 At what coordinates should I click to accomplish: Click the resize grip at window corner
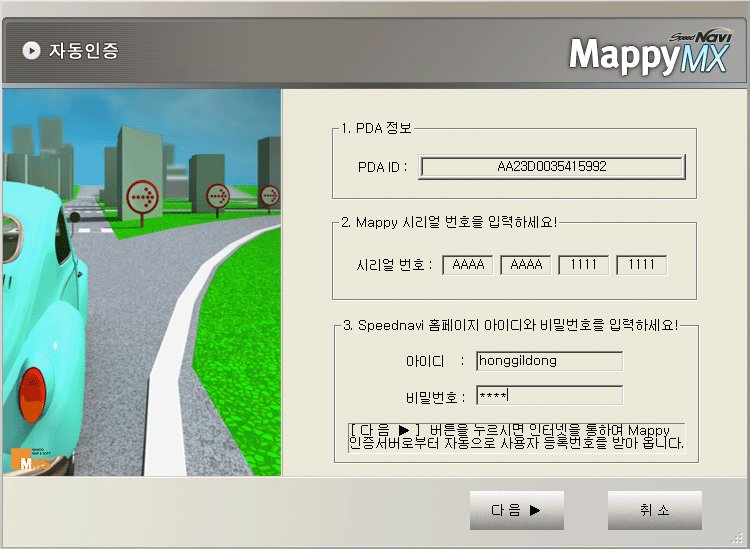coord(739,538)
